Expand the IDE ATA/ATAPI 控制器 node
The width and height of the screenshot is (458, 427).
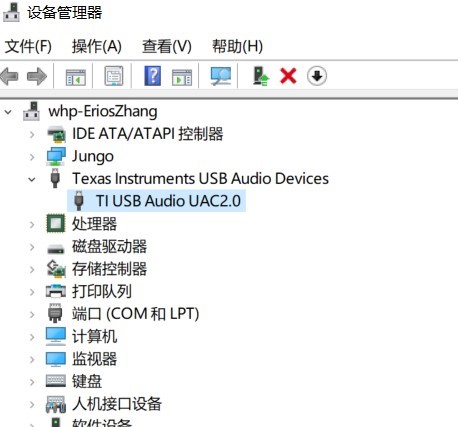pos(32,135)
